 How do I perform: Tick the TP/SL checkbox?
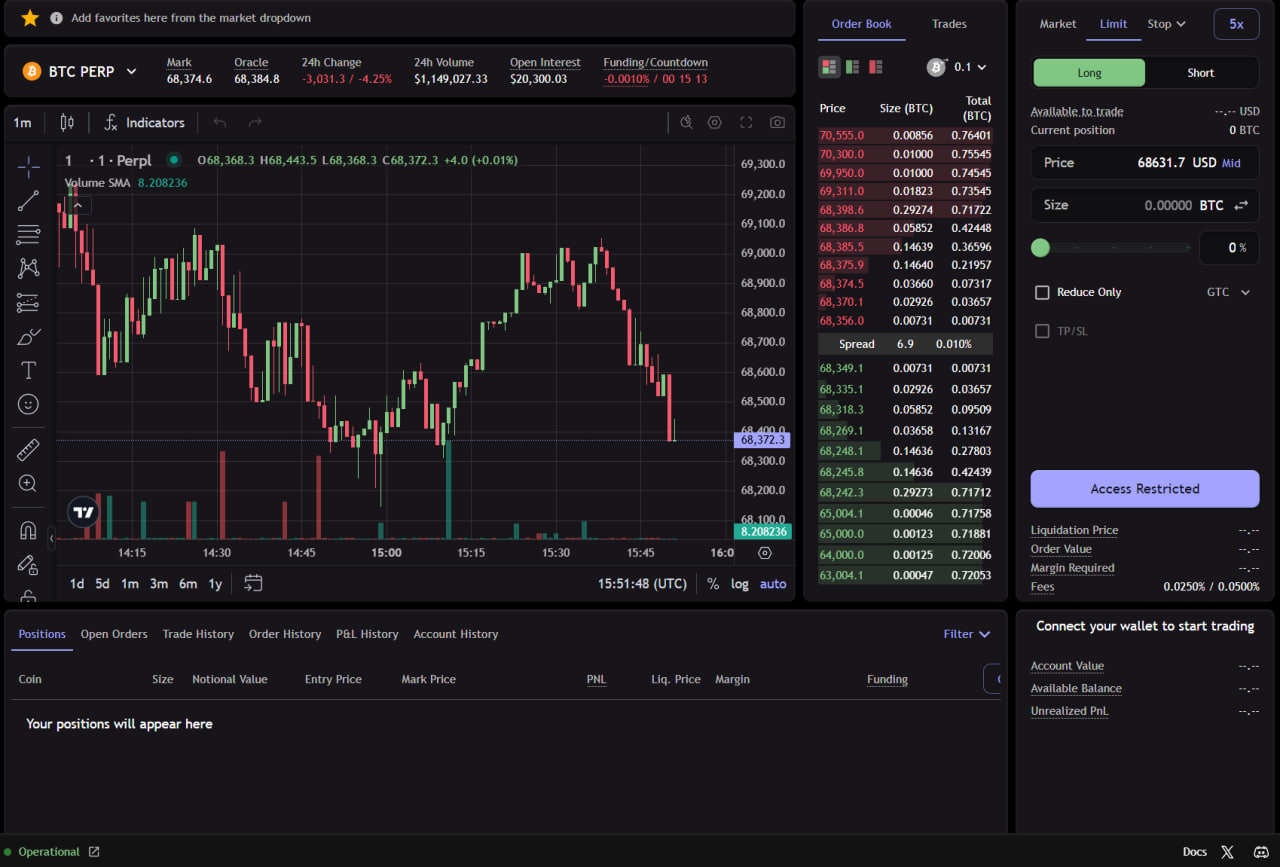click(x=1042, y=331)
